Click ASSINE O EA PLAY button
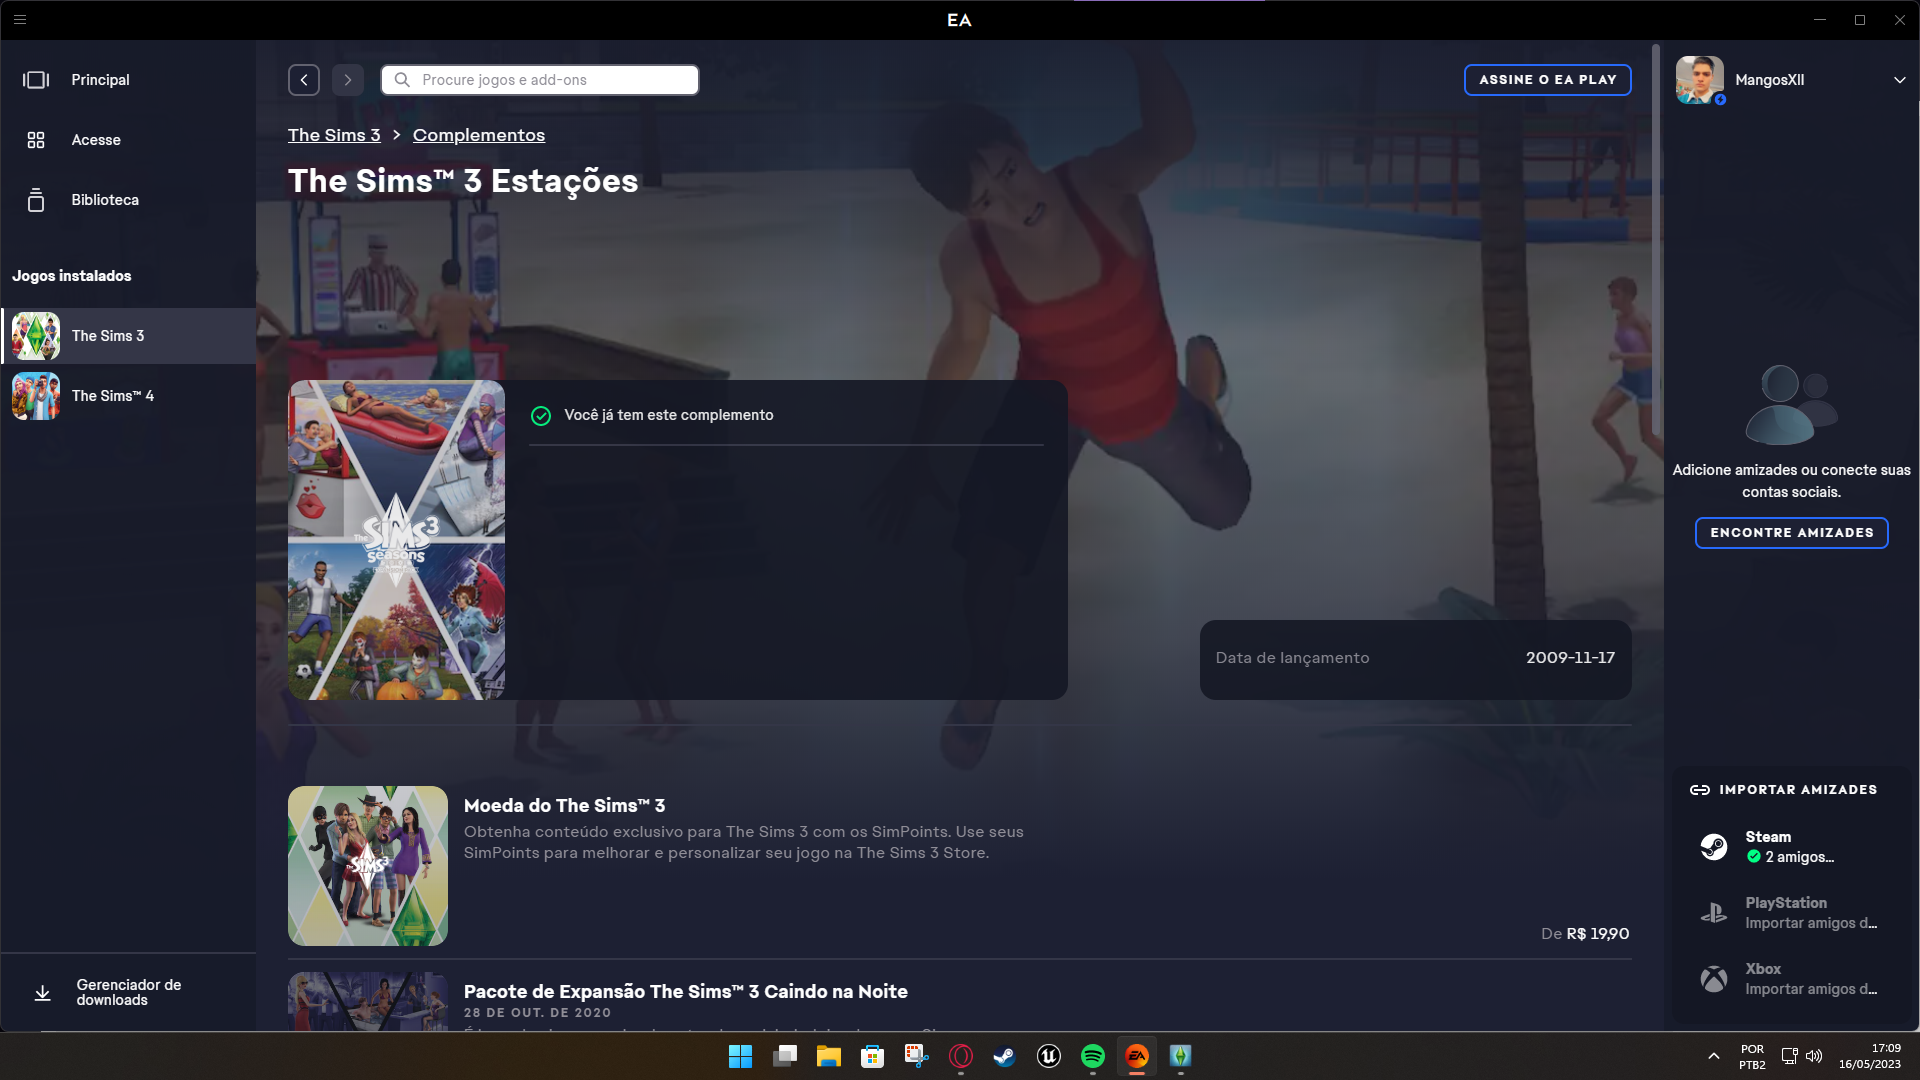 click(1547, 80)
